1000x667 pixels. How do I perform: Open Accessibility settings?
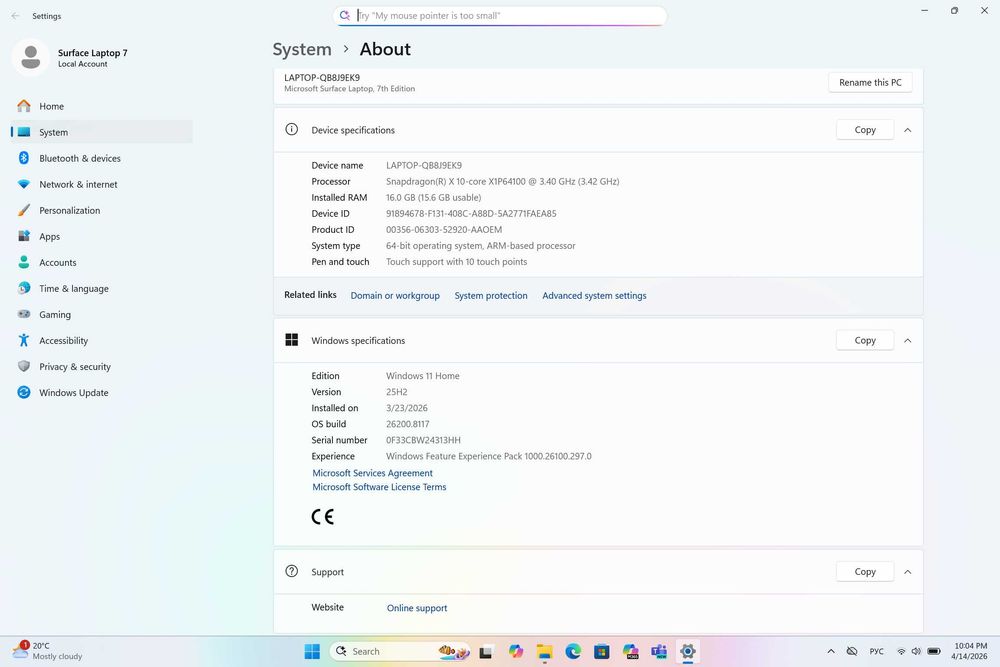[x=102, y=341]
